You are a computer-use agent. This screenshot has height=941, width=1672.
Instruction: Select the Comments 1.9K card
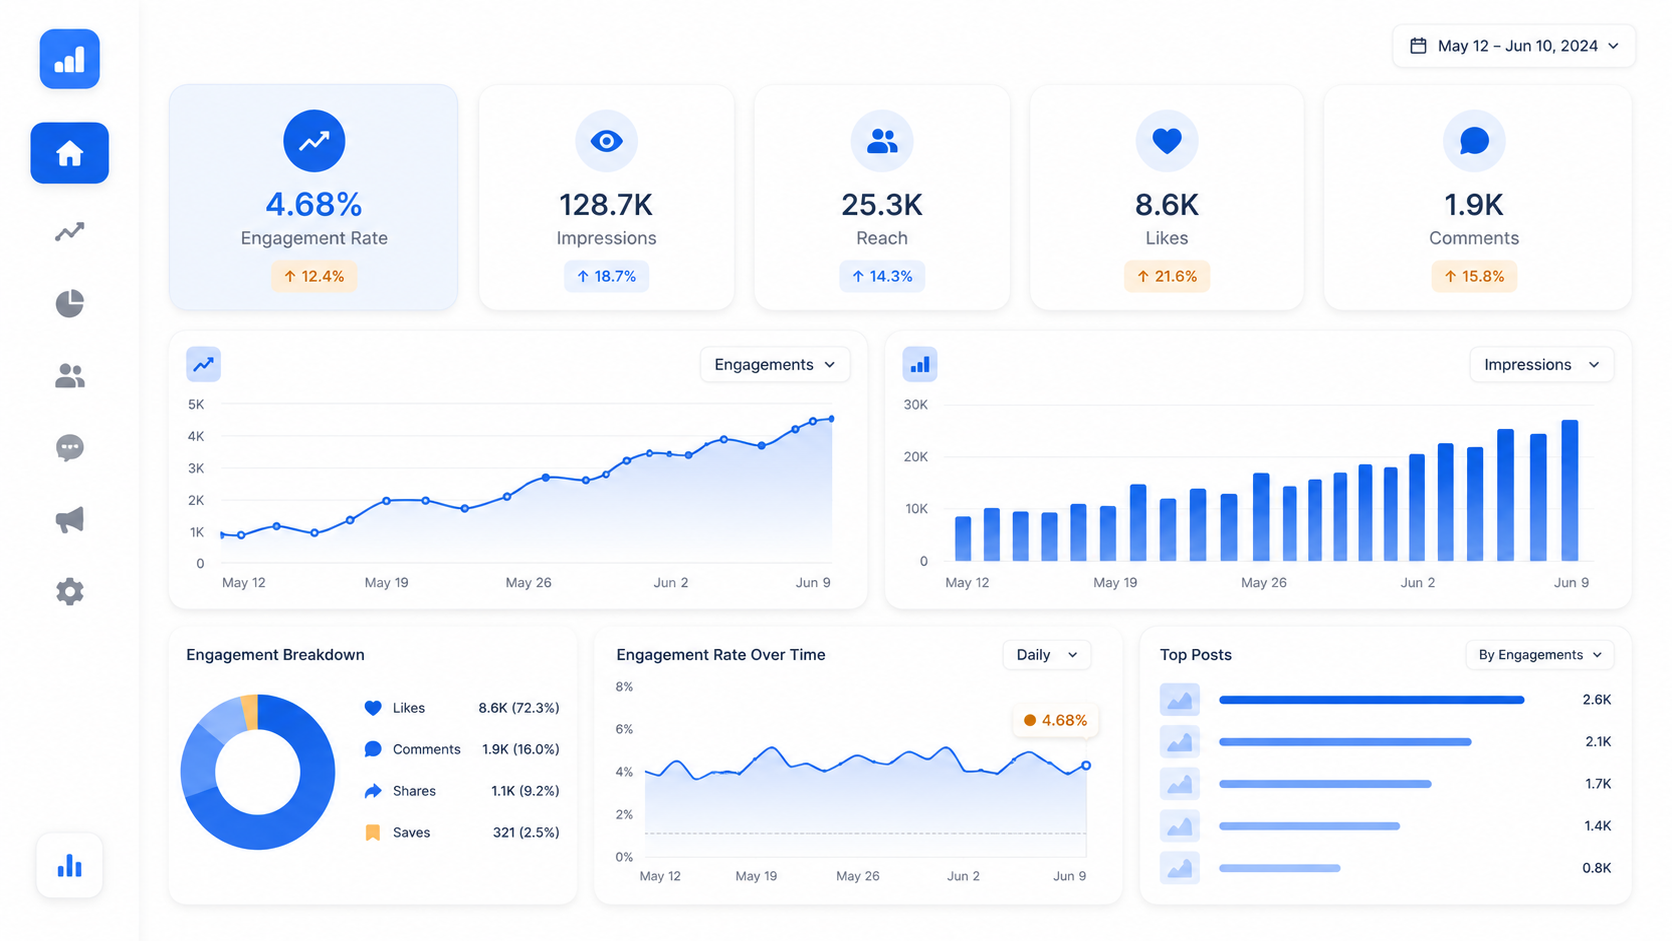1477,197
